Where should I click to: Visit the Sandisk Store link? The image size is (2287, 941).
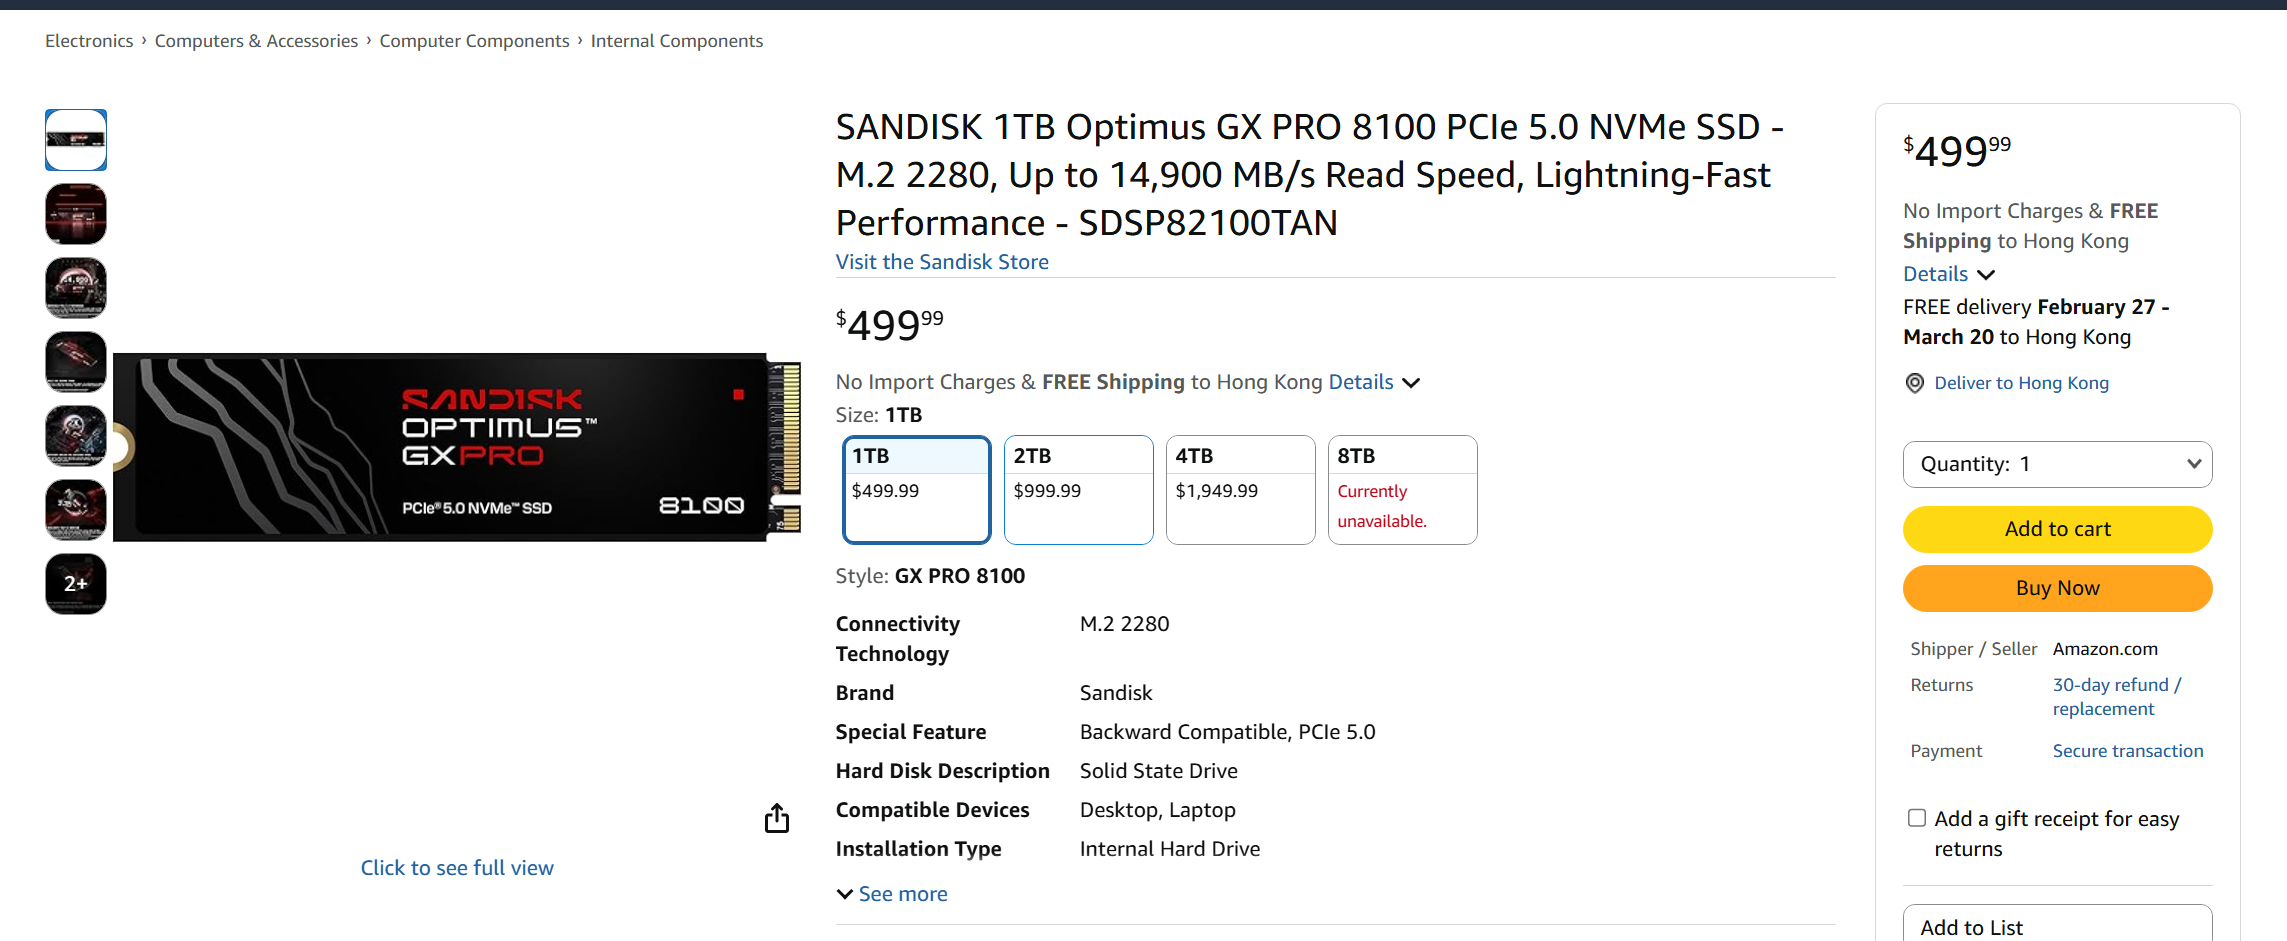click(x=942, y=262)
